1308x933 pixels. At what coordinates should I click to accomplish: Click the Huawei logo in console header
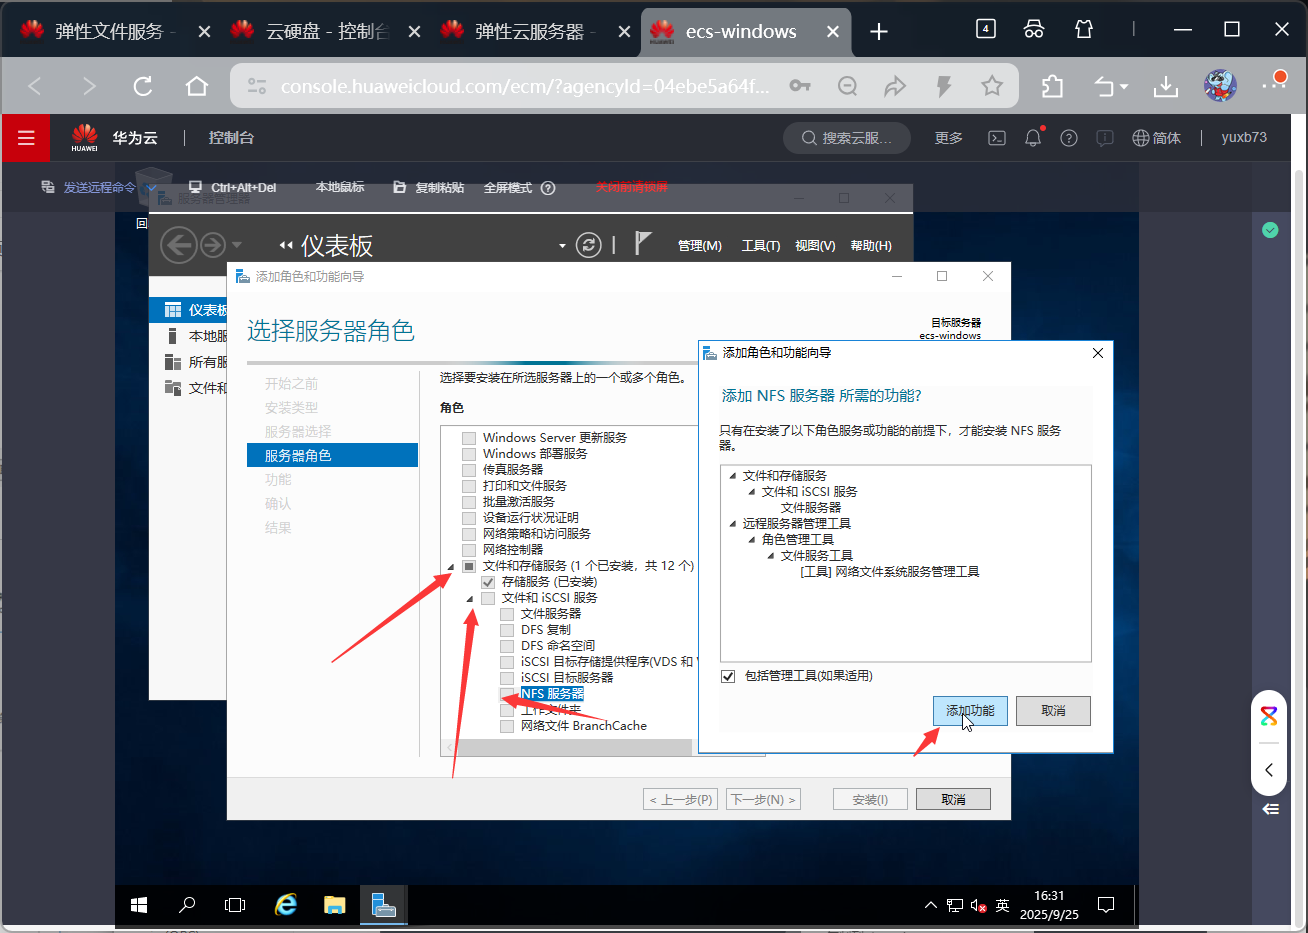tap(85, 137)
